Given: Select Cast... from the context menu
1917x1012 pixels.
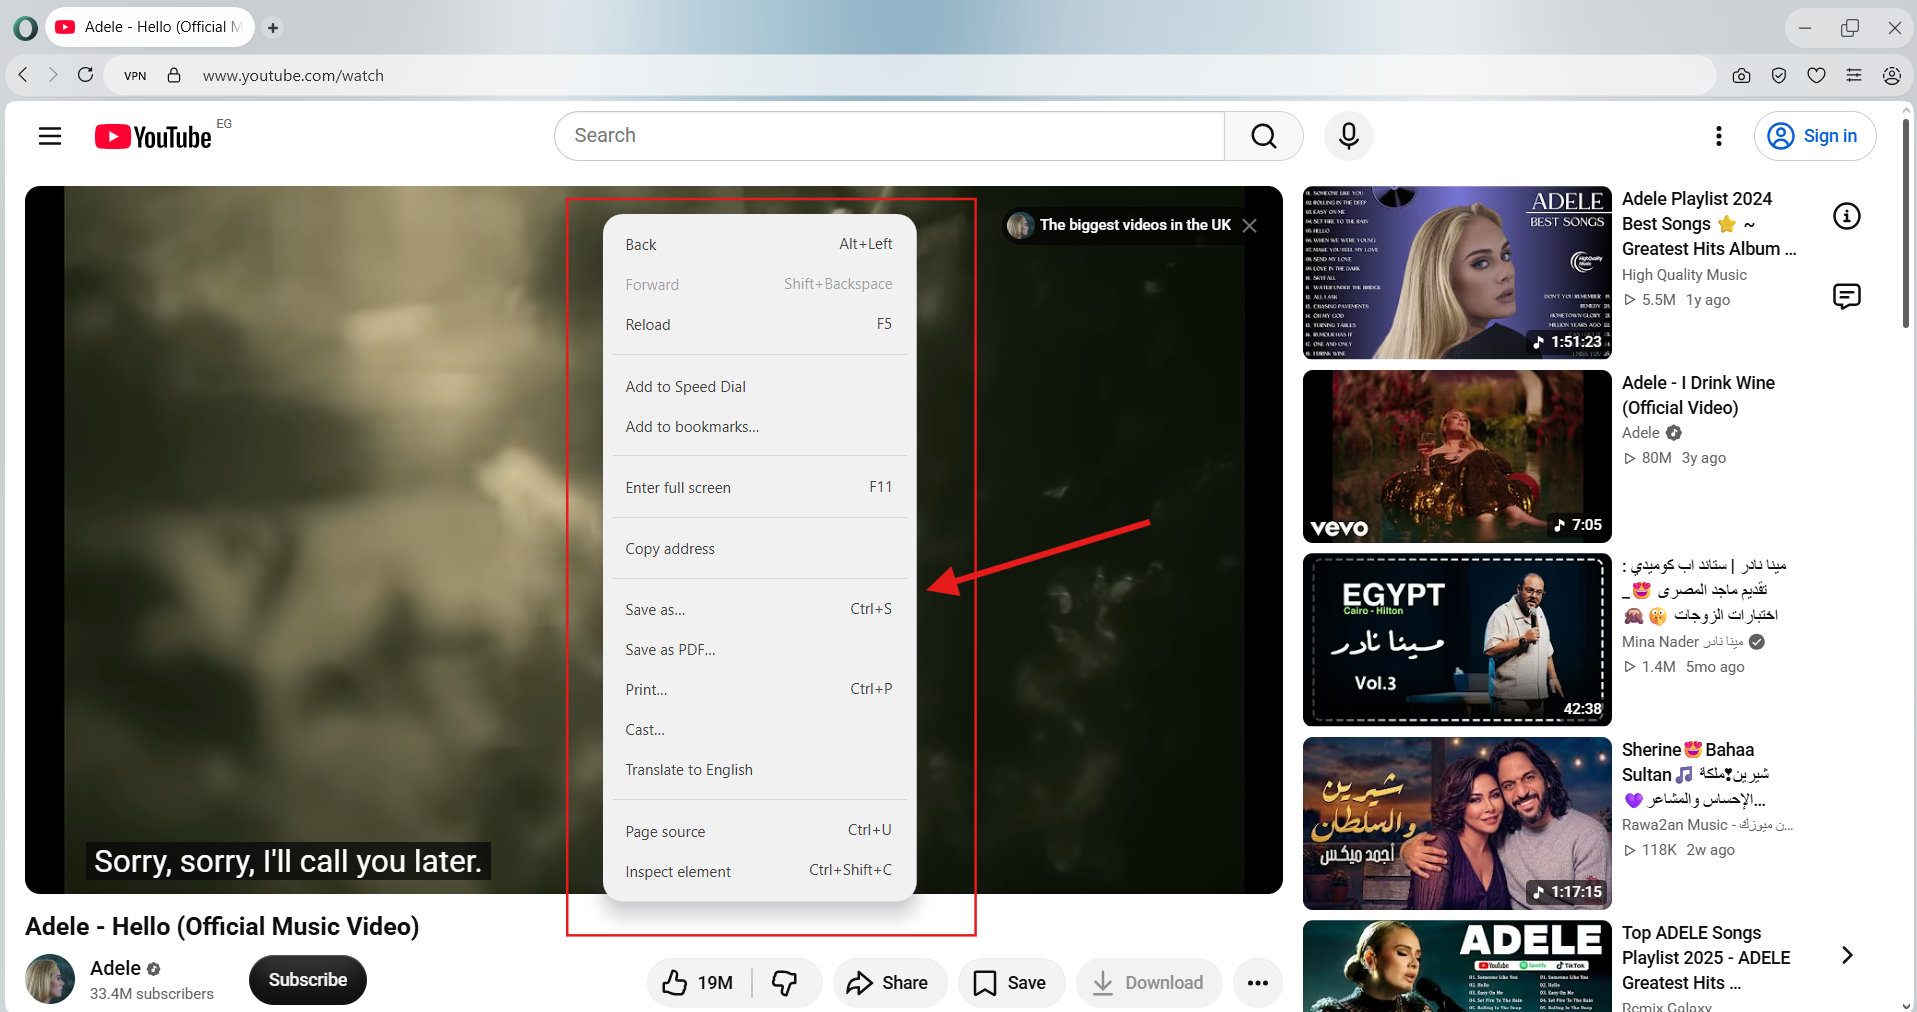Looking at the screenshot, I should (760, 730).
